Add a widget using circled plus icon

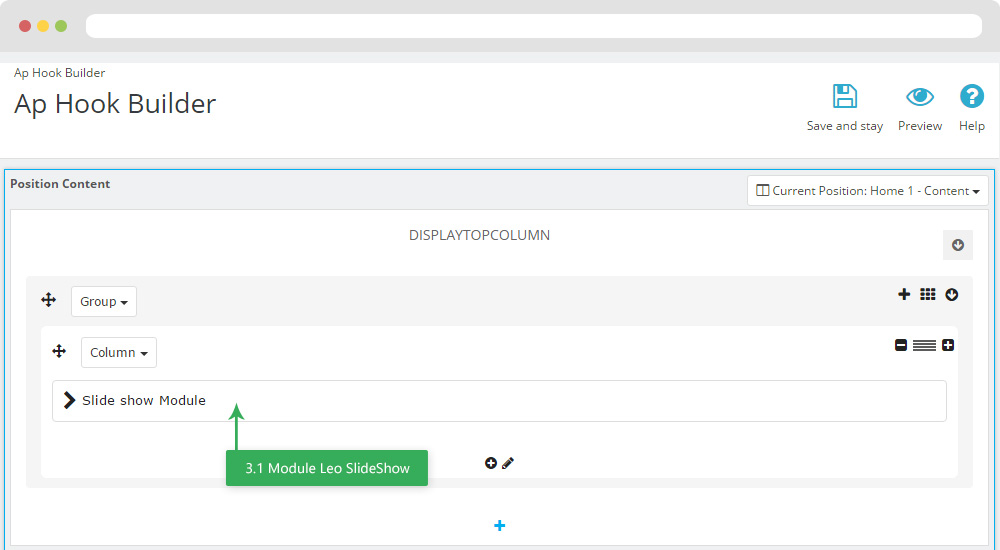pyautogui.click(x=490, y=463)
